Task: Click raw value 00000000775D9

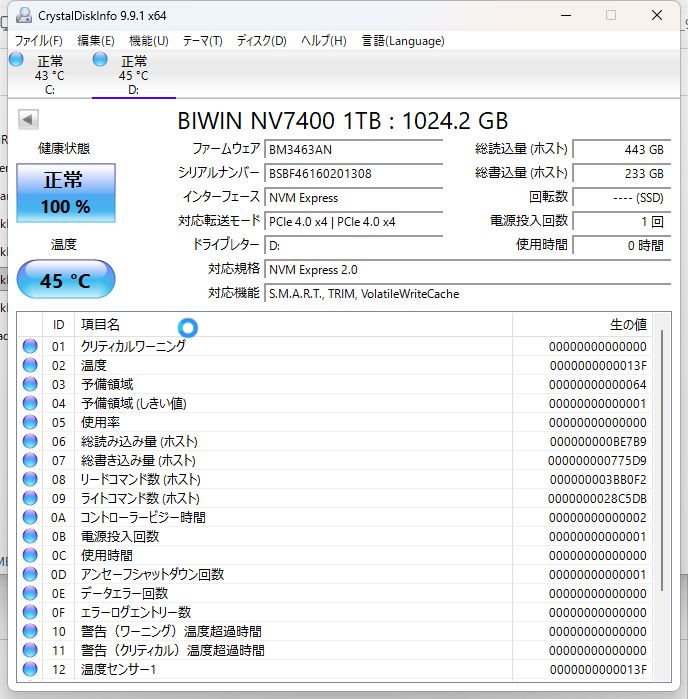Action: pos(597,461)
